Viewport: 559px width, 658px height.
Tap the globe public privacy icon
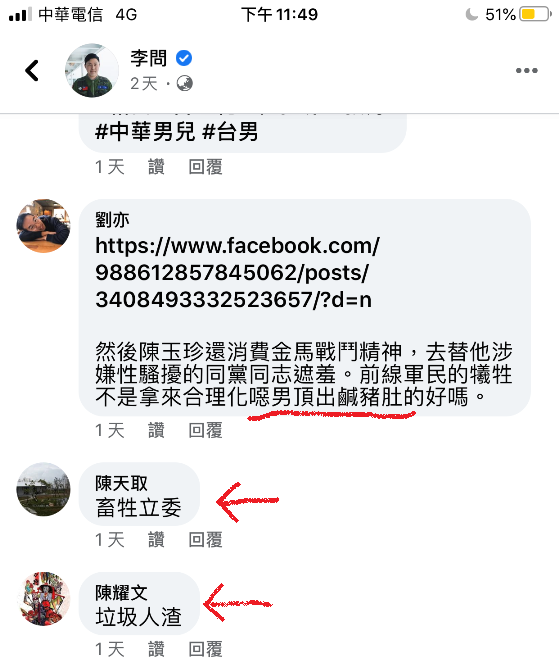point(185,84)
